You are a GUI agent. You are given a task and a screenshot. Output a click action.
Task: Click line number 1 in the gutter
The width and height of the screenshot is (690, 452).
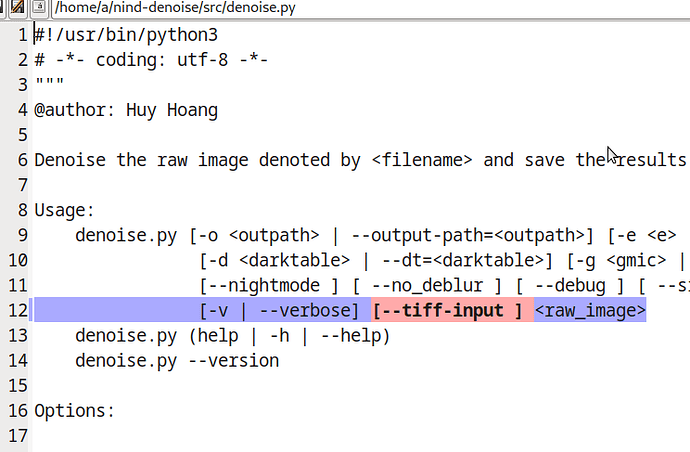pyautogui.click(x=22, y=34)
